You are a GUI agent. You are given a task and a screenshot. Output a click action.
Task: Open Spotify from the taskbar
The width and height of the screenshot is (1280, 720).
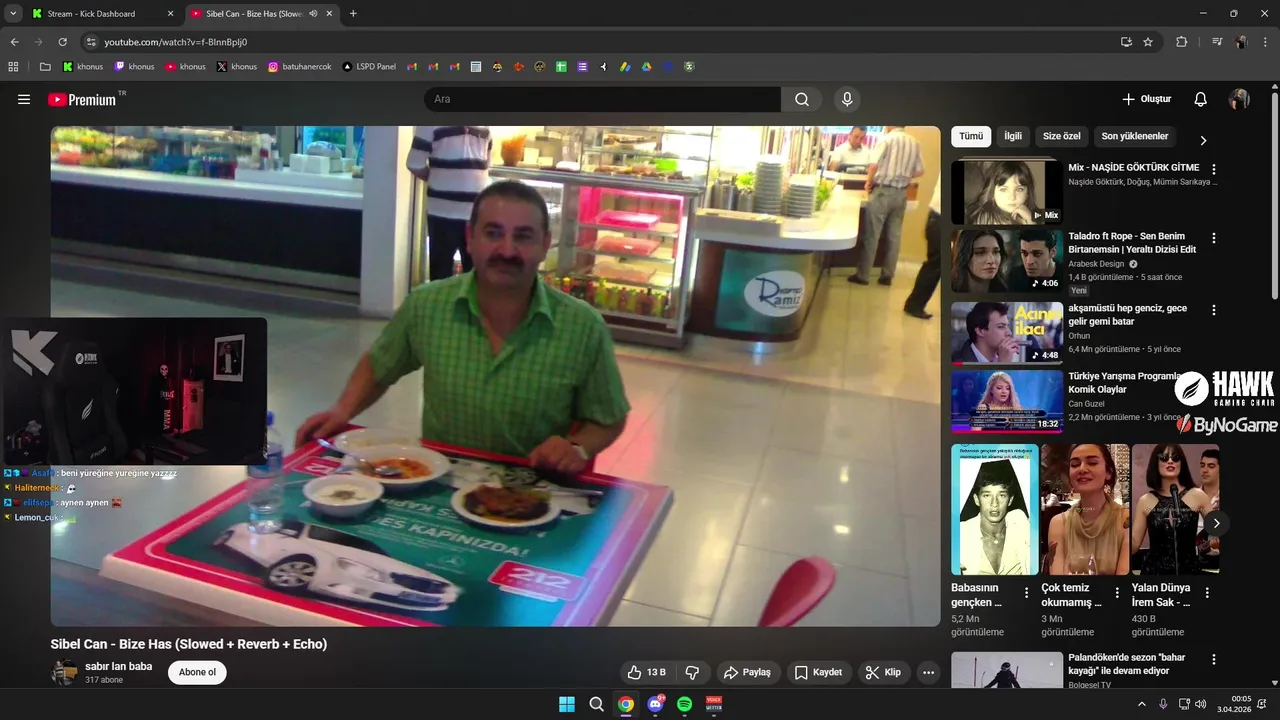point(684,704)
